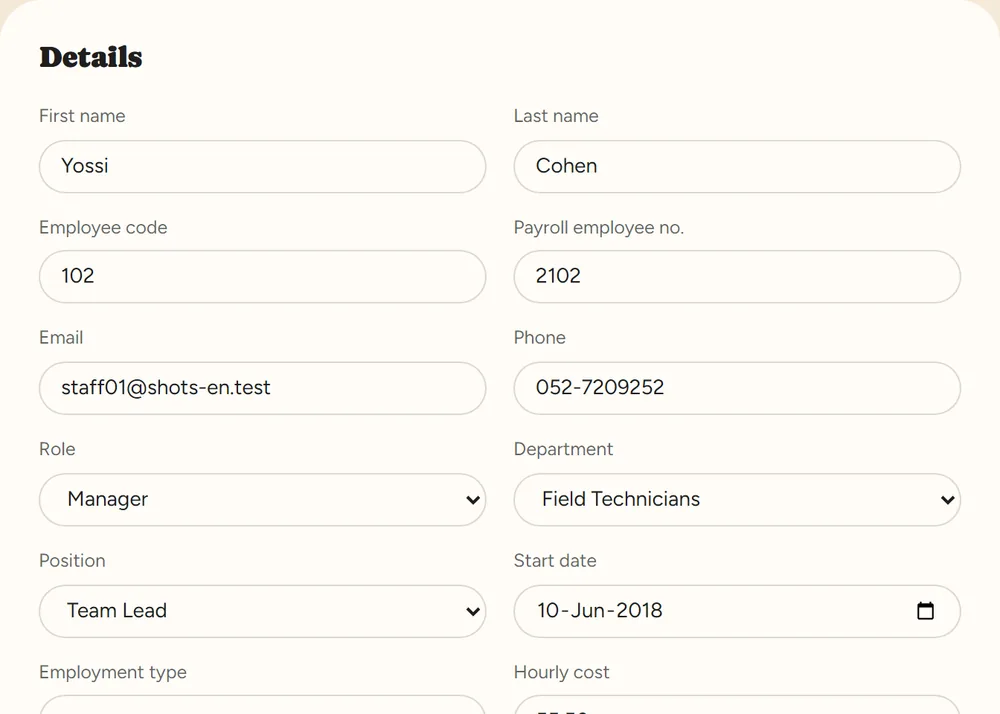The image size is (1000, 714).
Task: Open the Role dropdown showing Manager
Action: [x=263, y=500]
